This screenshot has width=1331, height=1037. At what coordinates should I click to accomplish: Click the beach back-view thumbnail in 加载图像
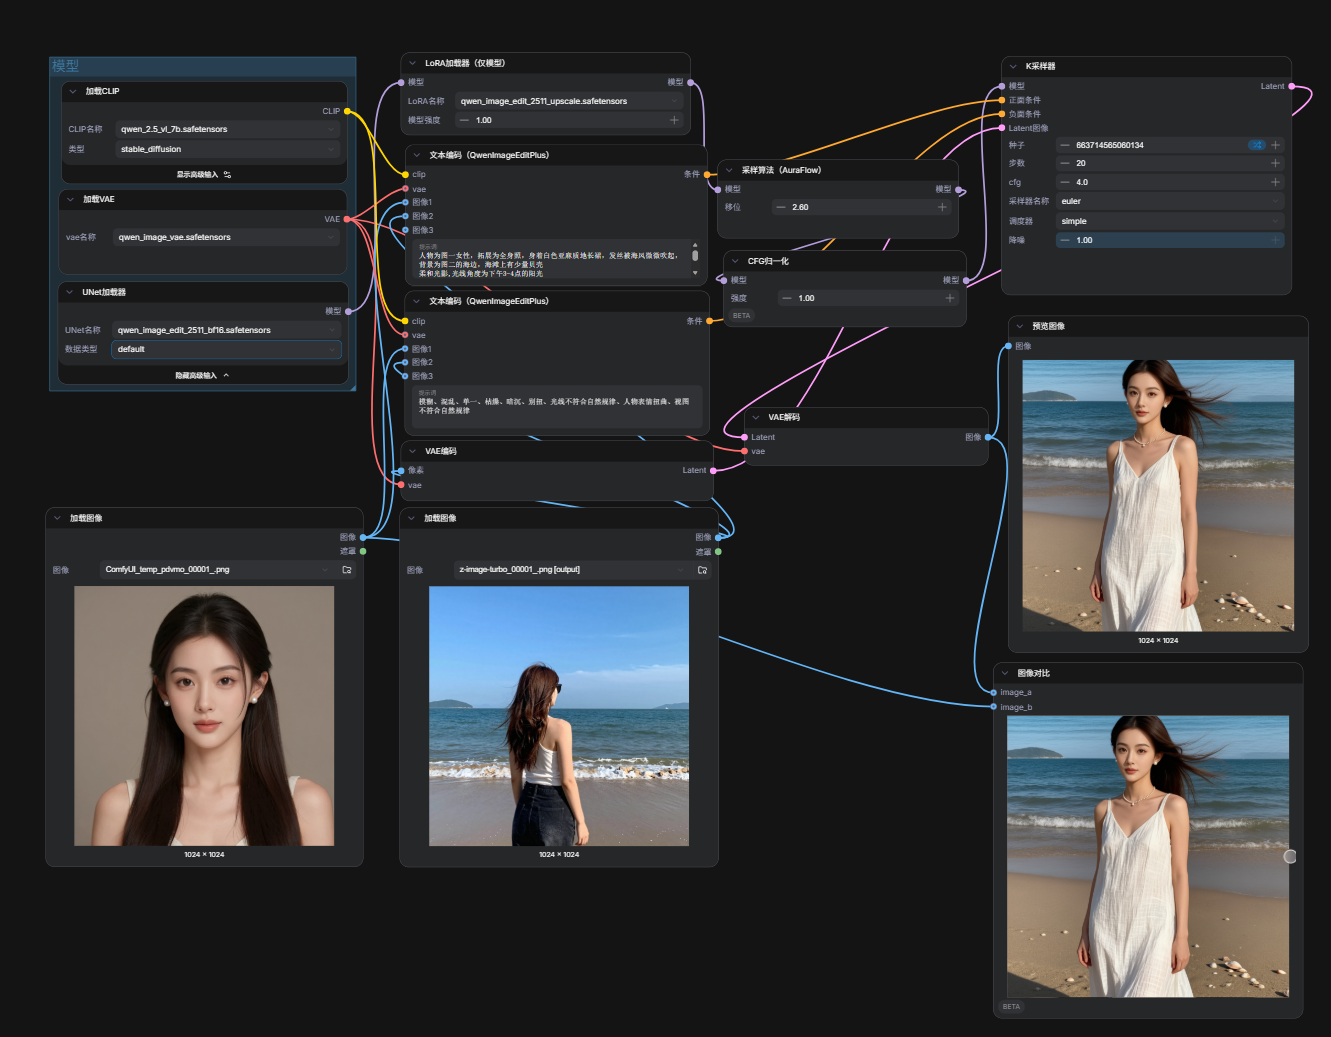[559, 716]
